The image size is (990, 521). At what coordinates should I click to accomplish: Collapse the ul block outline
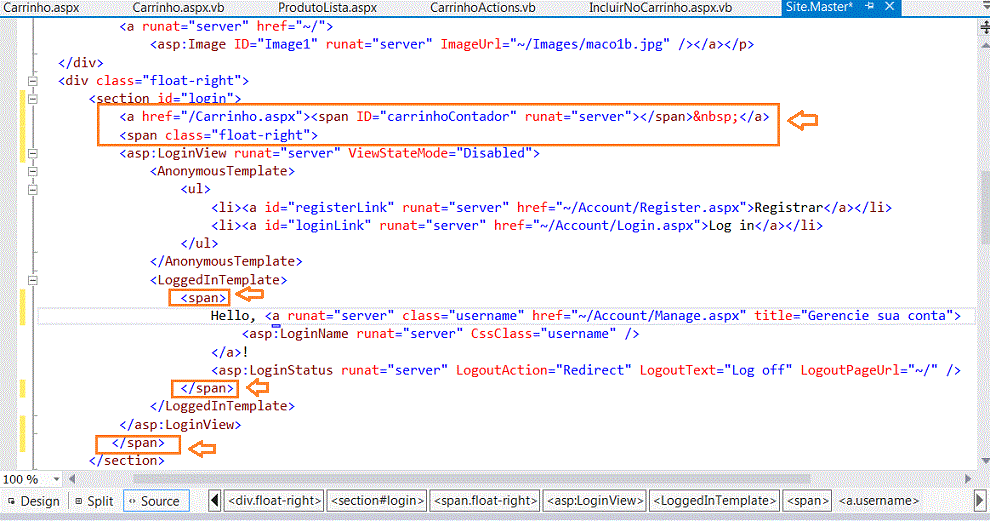[33, 189]
